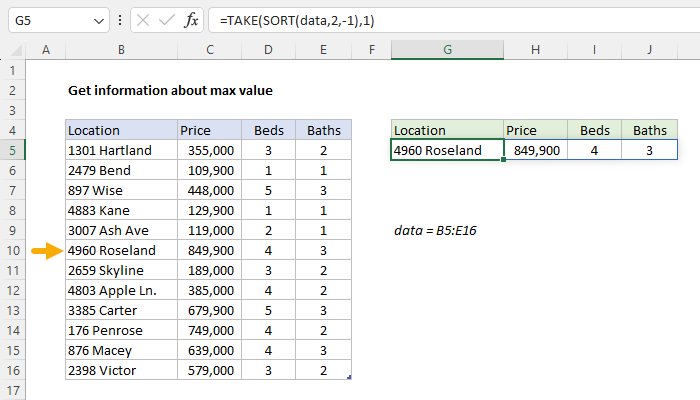Click the 'Price' header in column C
The image size is (700, 400).
click(x=209, y=130)
